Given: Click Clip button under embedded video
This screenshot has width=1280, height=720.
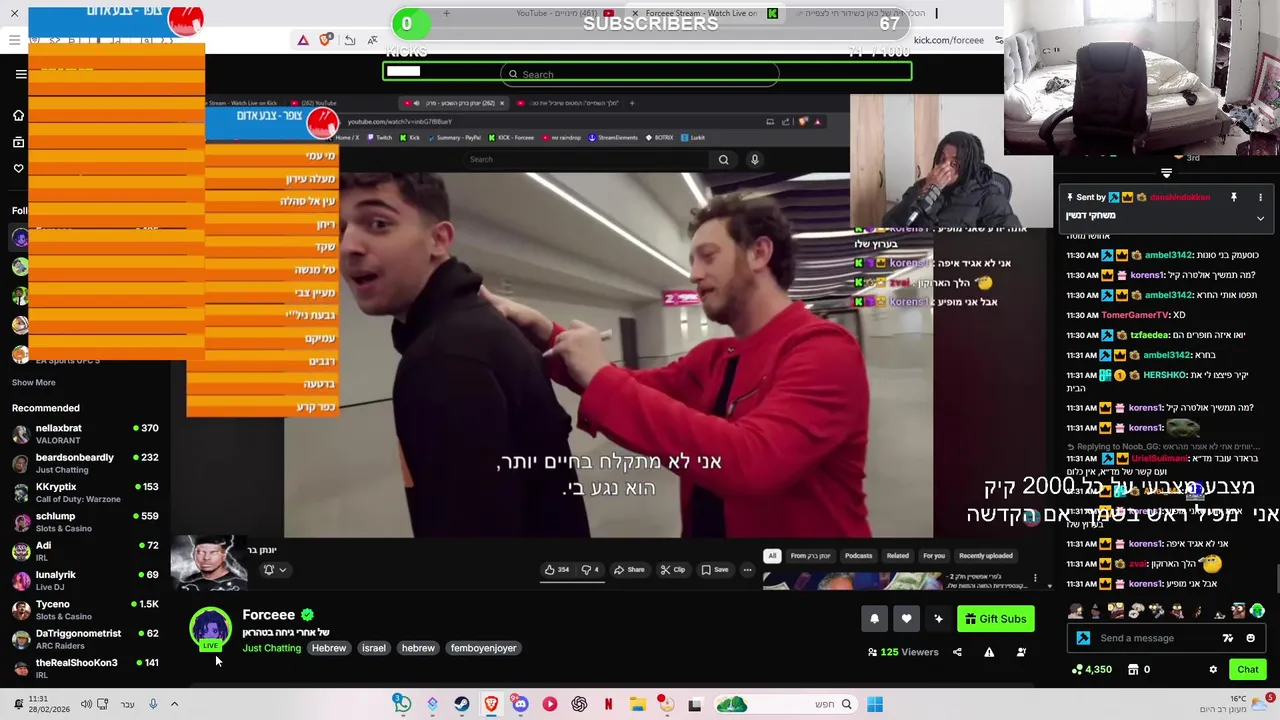Looking at the screenshot, I should pos(672,570).
